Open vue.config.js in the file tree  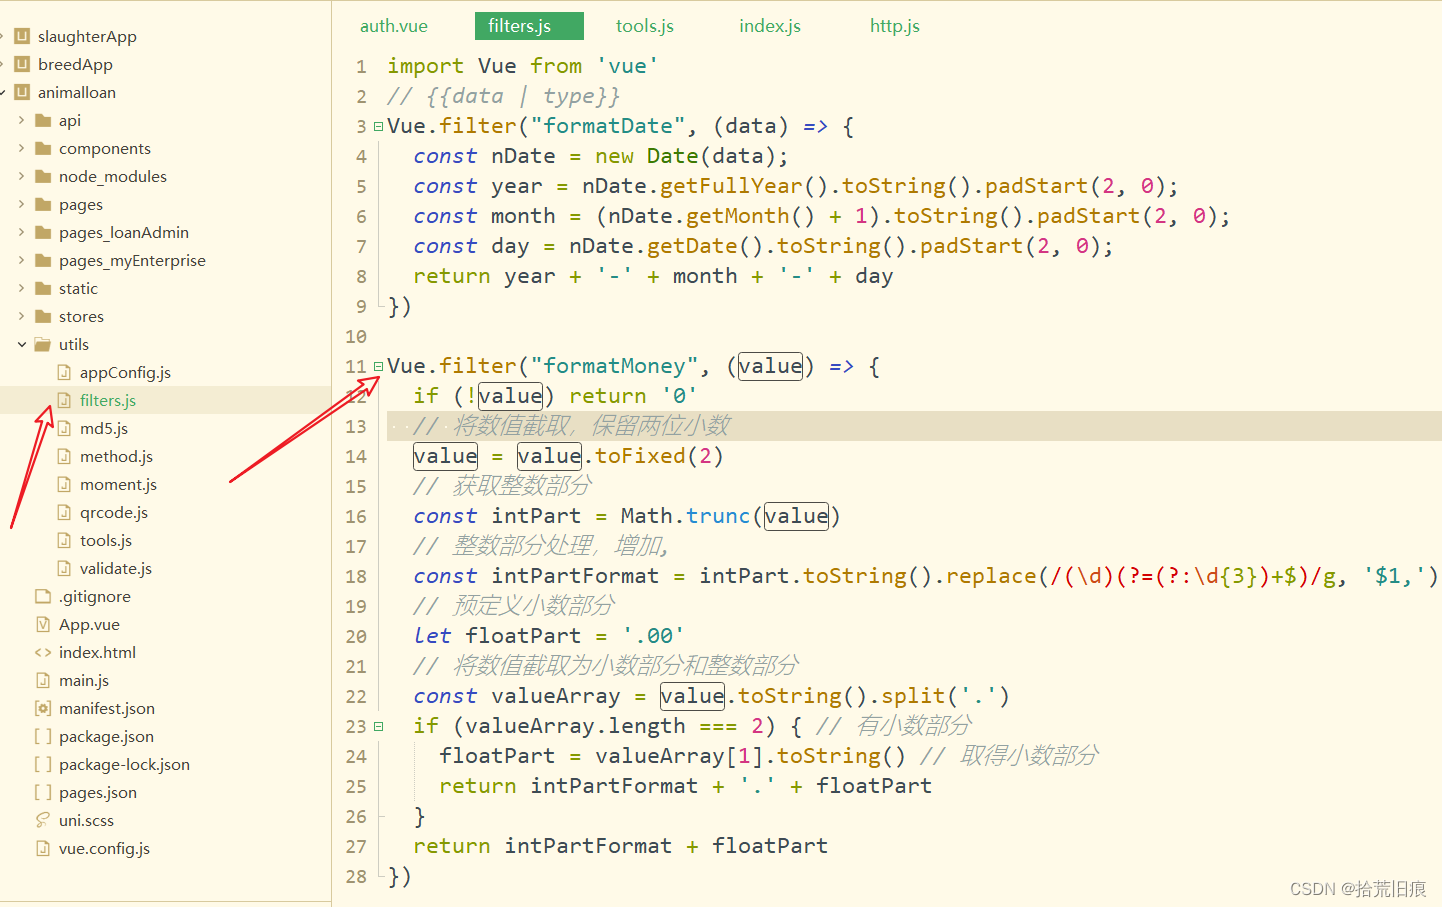pyautogui.click(x=104, y=848)
